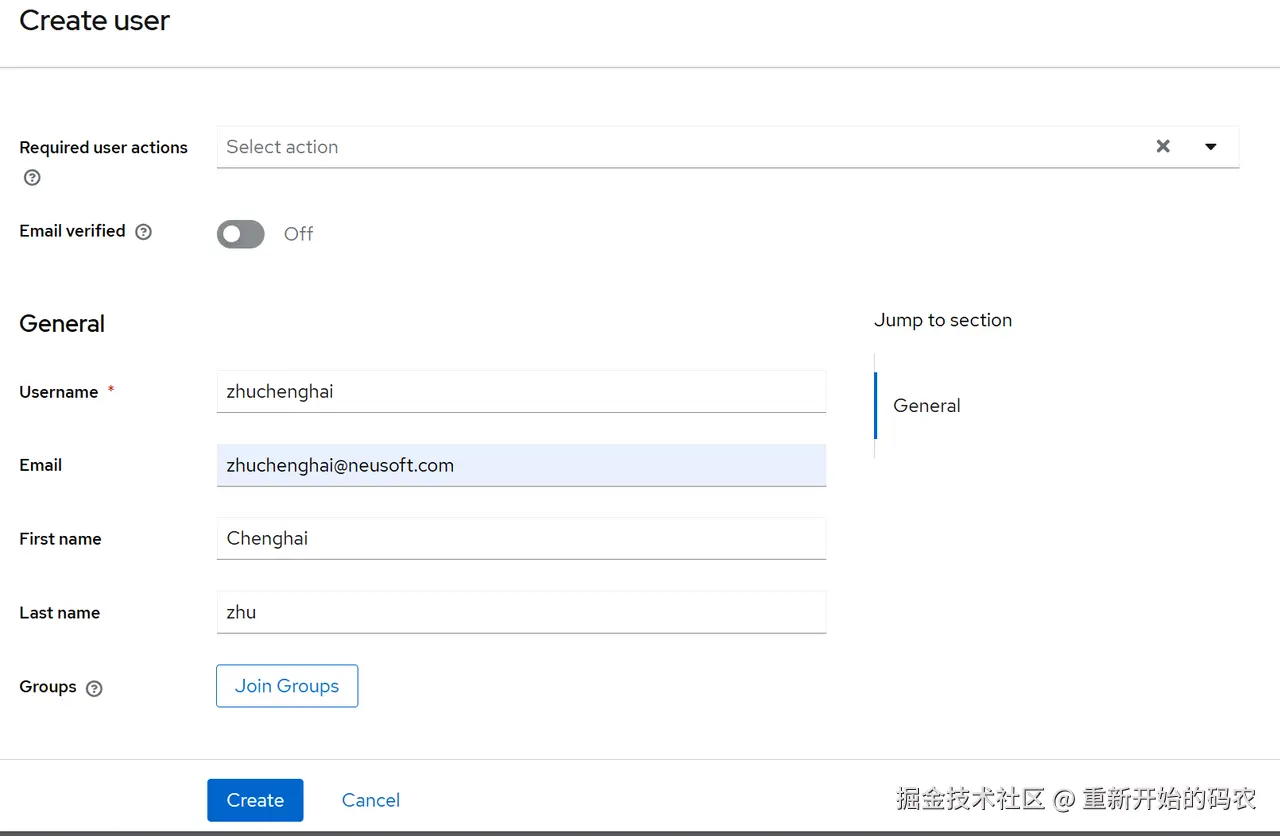
Task: Toggle the Email verified switch
Action: [241, 234]
